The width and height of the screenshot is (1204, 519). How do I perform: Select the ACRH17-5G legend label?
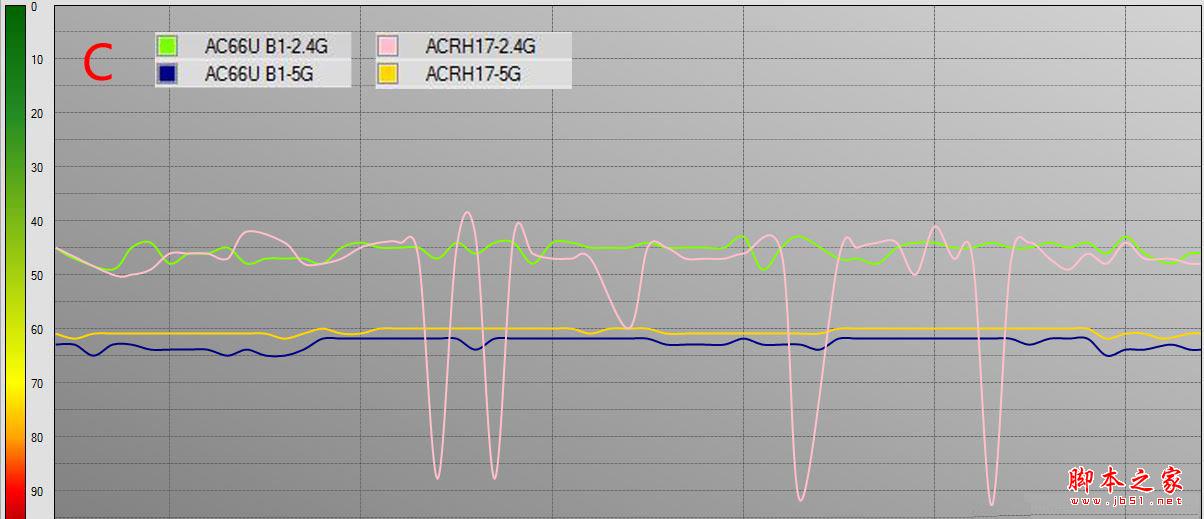(473, 73)
